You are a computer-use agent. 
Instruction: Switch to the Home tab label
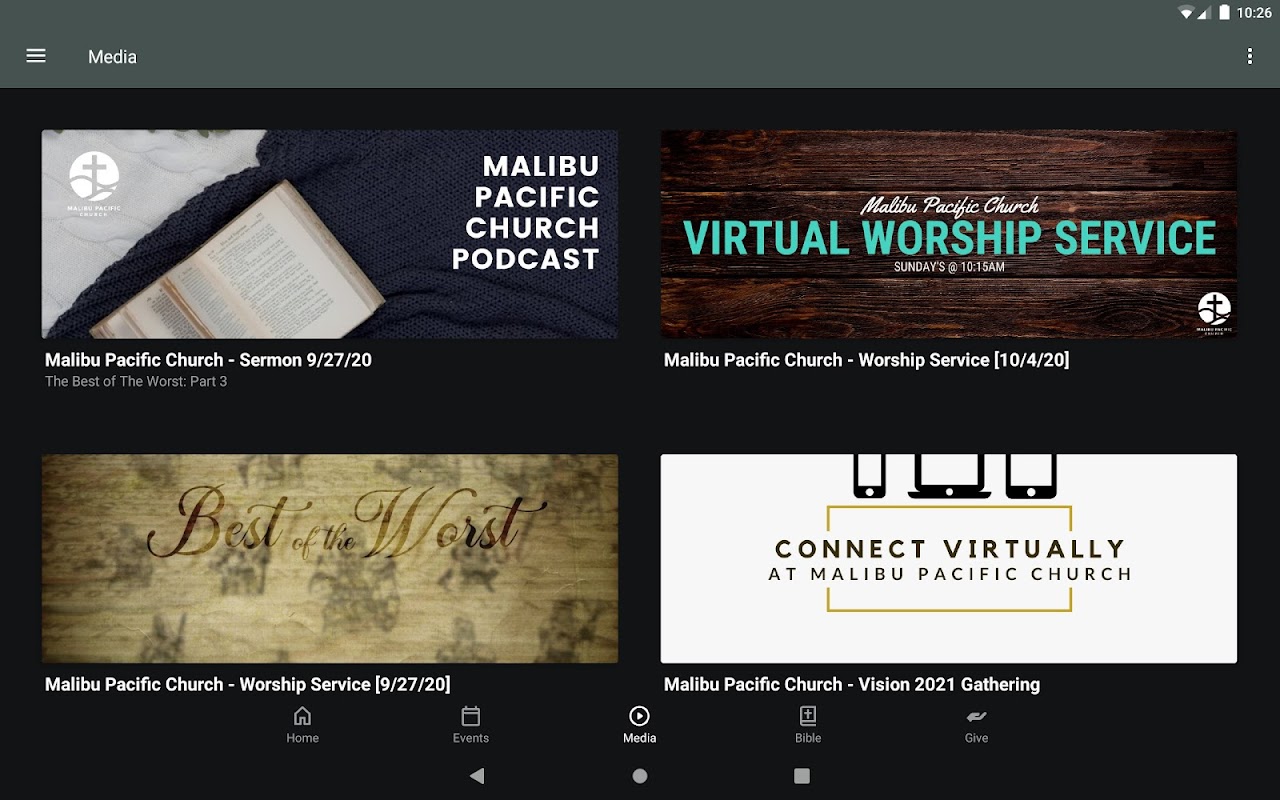(x=302, y=738)
